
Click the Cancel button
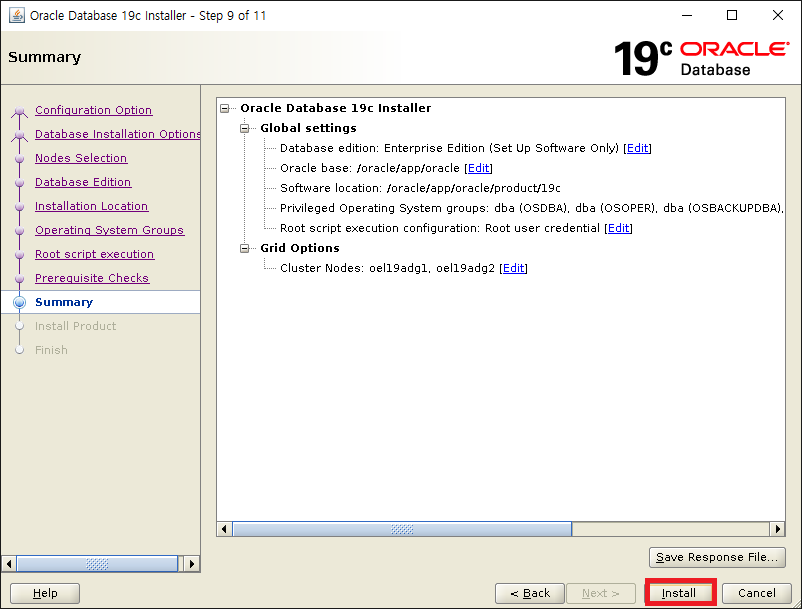click(756, 593)
